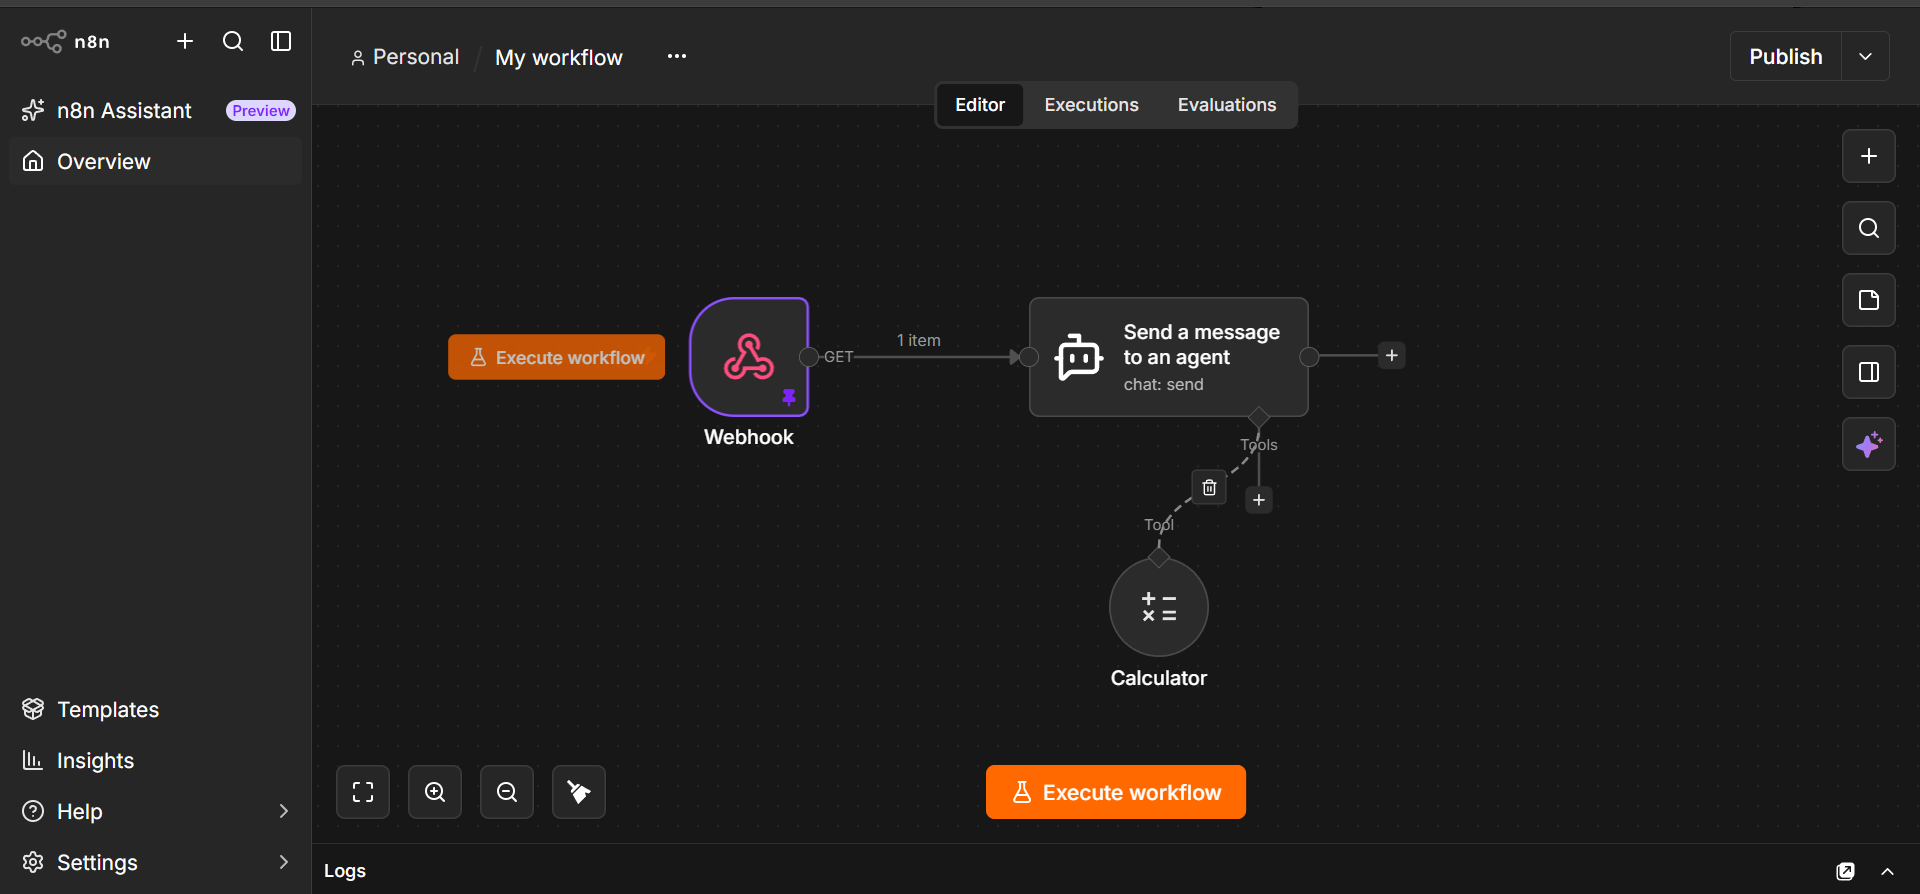Toggle the side panel from right toolbar

pos(1869,372)
